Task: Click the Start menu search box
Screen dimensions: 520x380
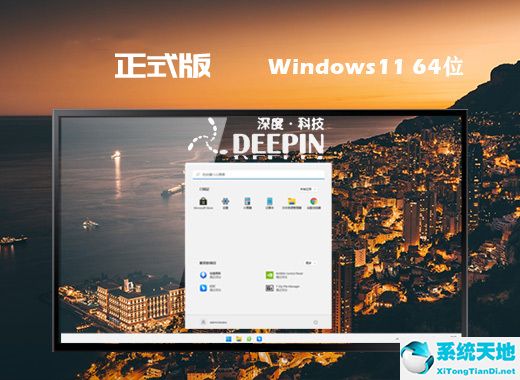Action: [259, 174]
